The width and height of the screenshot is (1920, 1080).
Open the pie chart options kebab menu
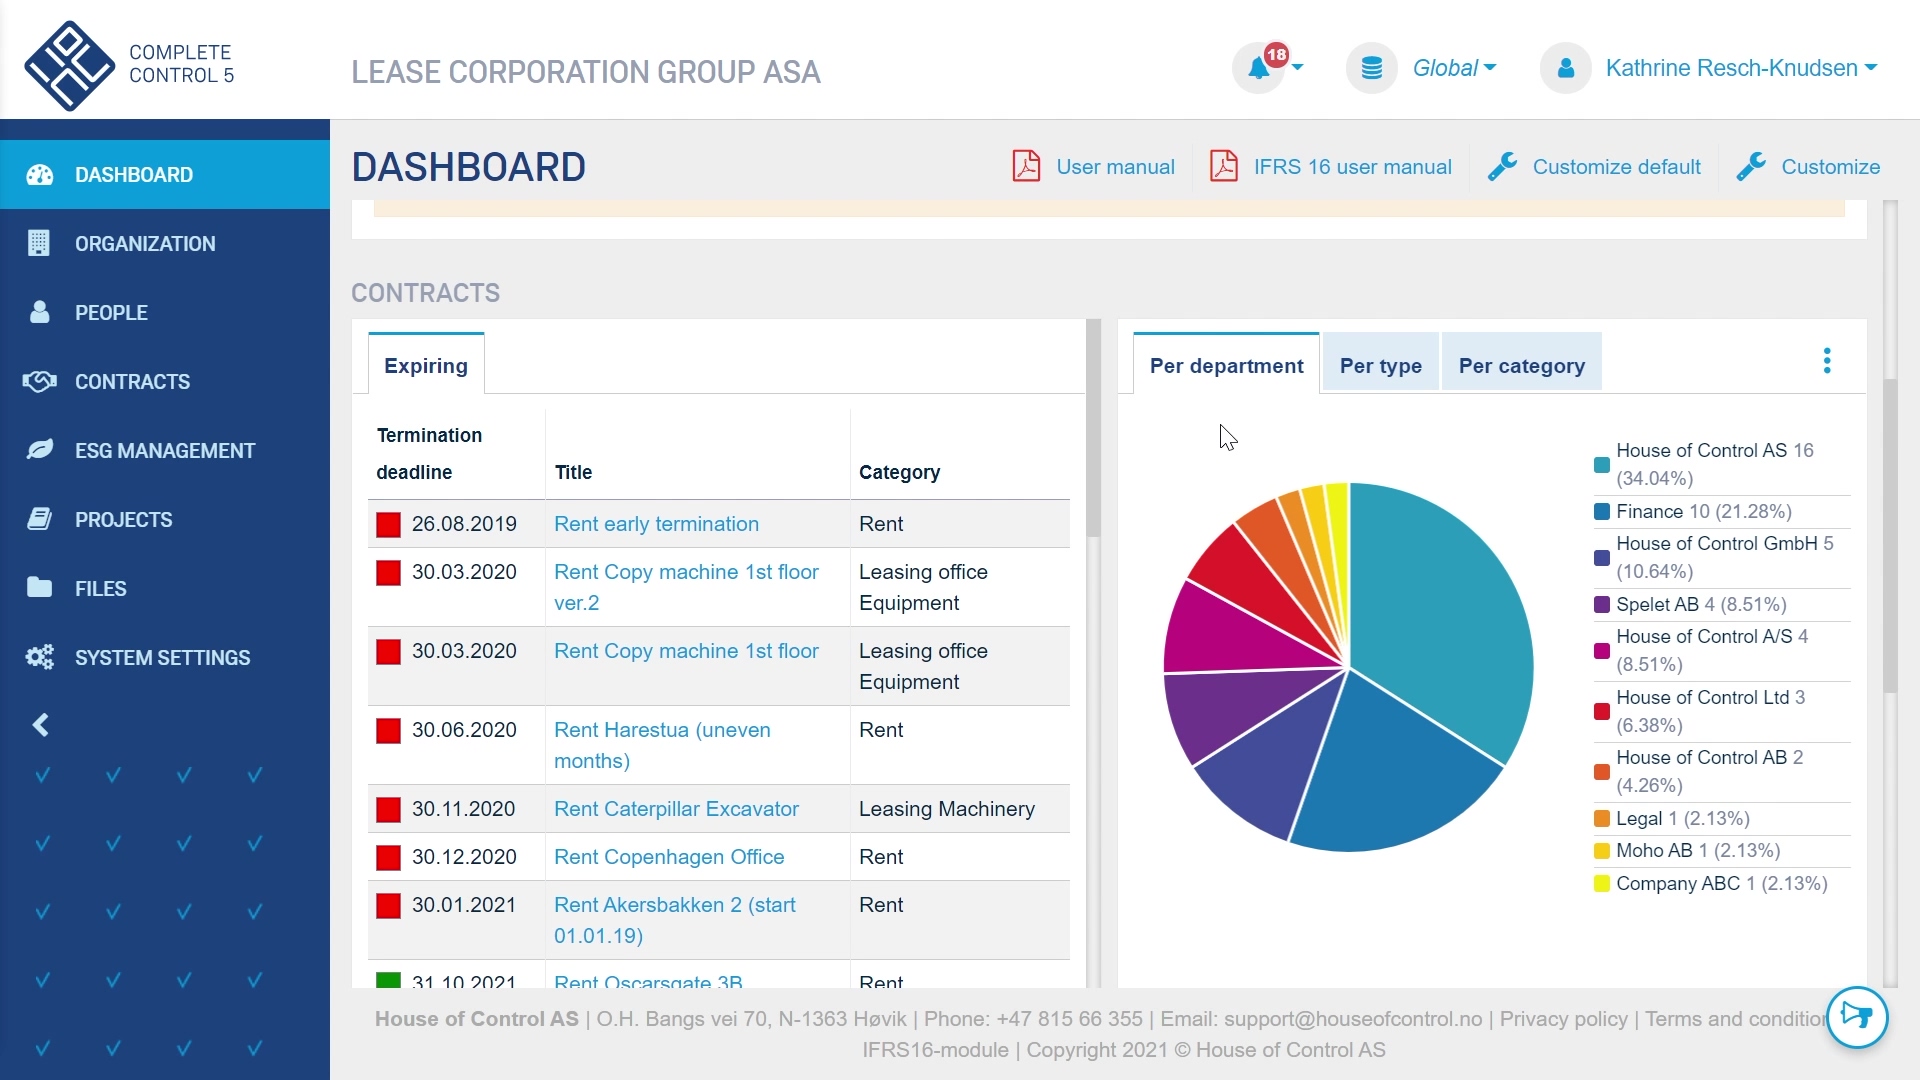pyautogui.click(x=1828, y=360)
